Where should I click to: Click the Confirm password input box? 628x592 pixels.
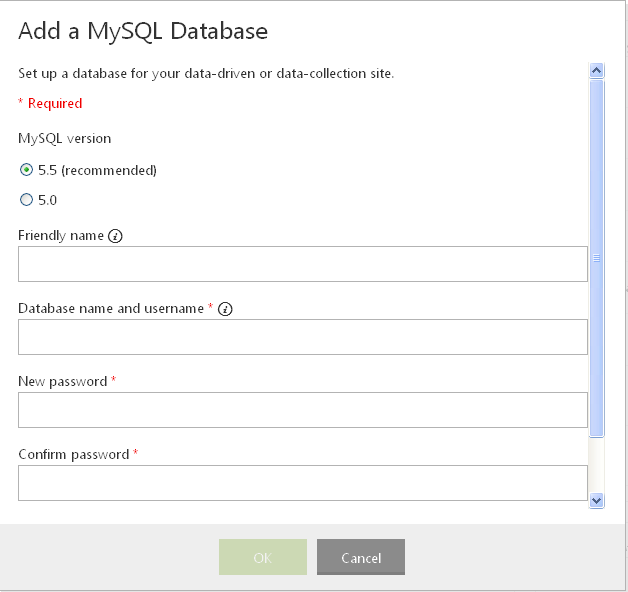303,483
